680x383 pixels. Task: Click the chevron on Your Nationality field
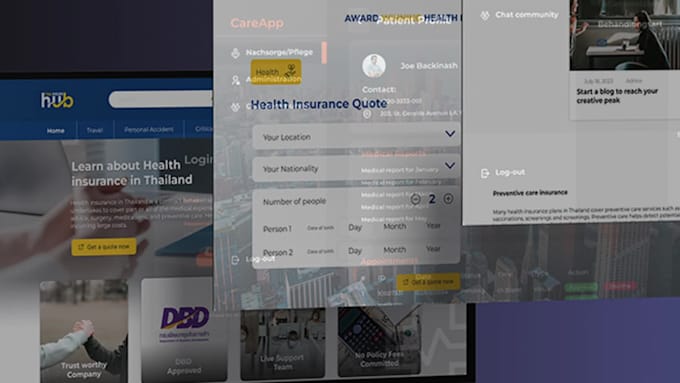[450, 165]
